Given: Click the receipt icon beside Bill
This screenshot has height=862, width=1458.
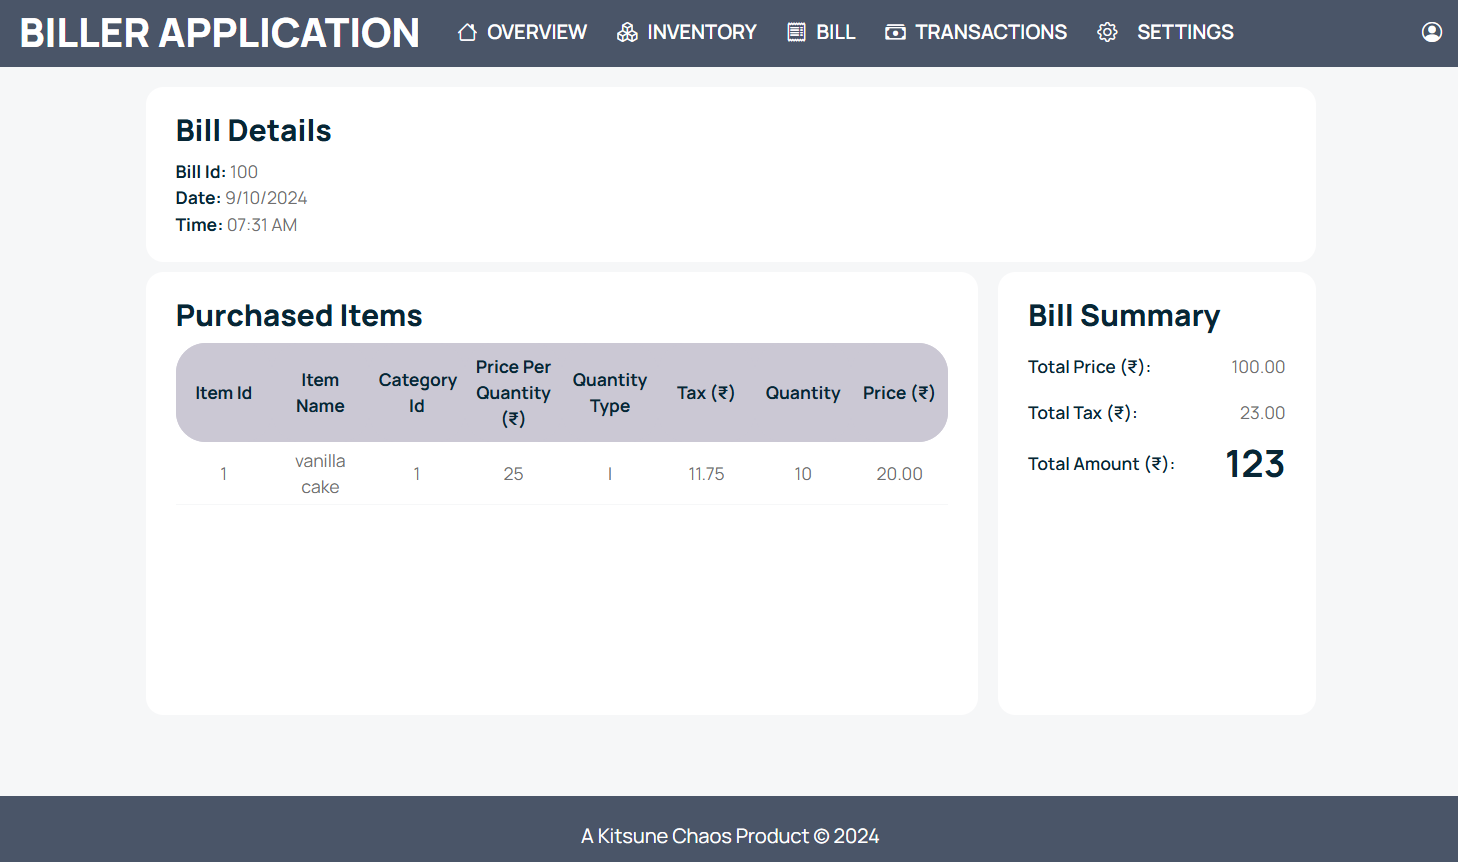Looking at the screenshot, I should pyautogui.click(x=796, y=32).
